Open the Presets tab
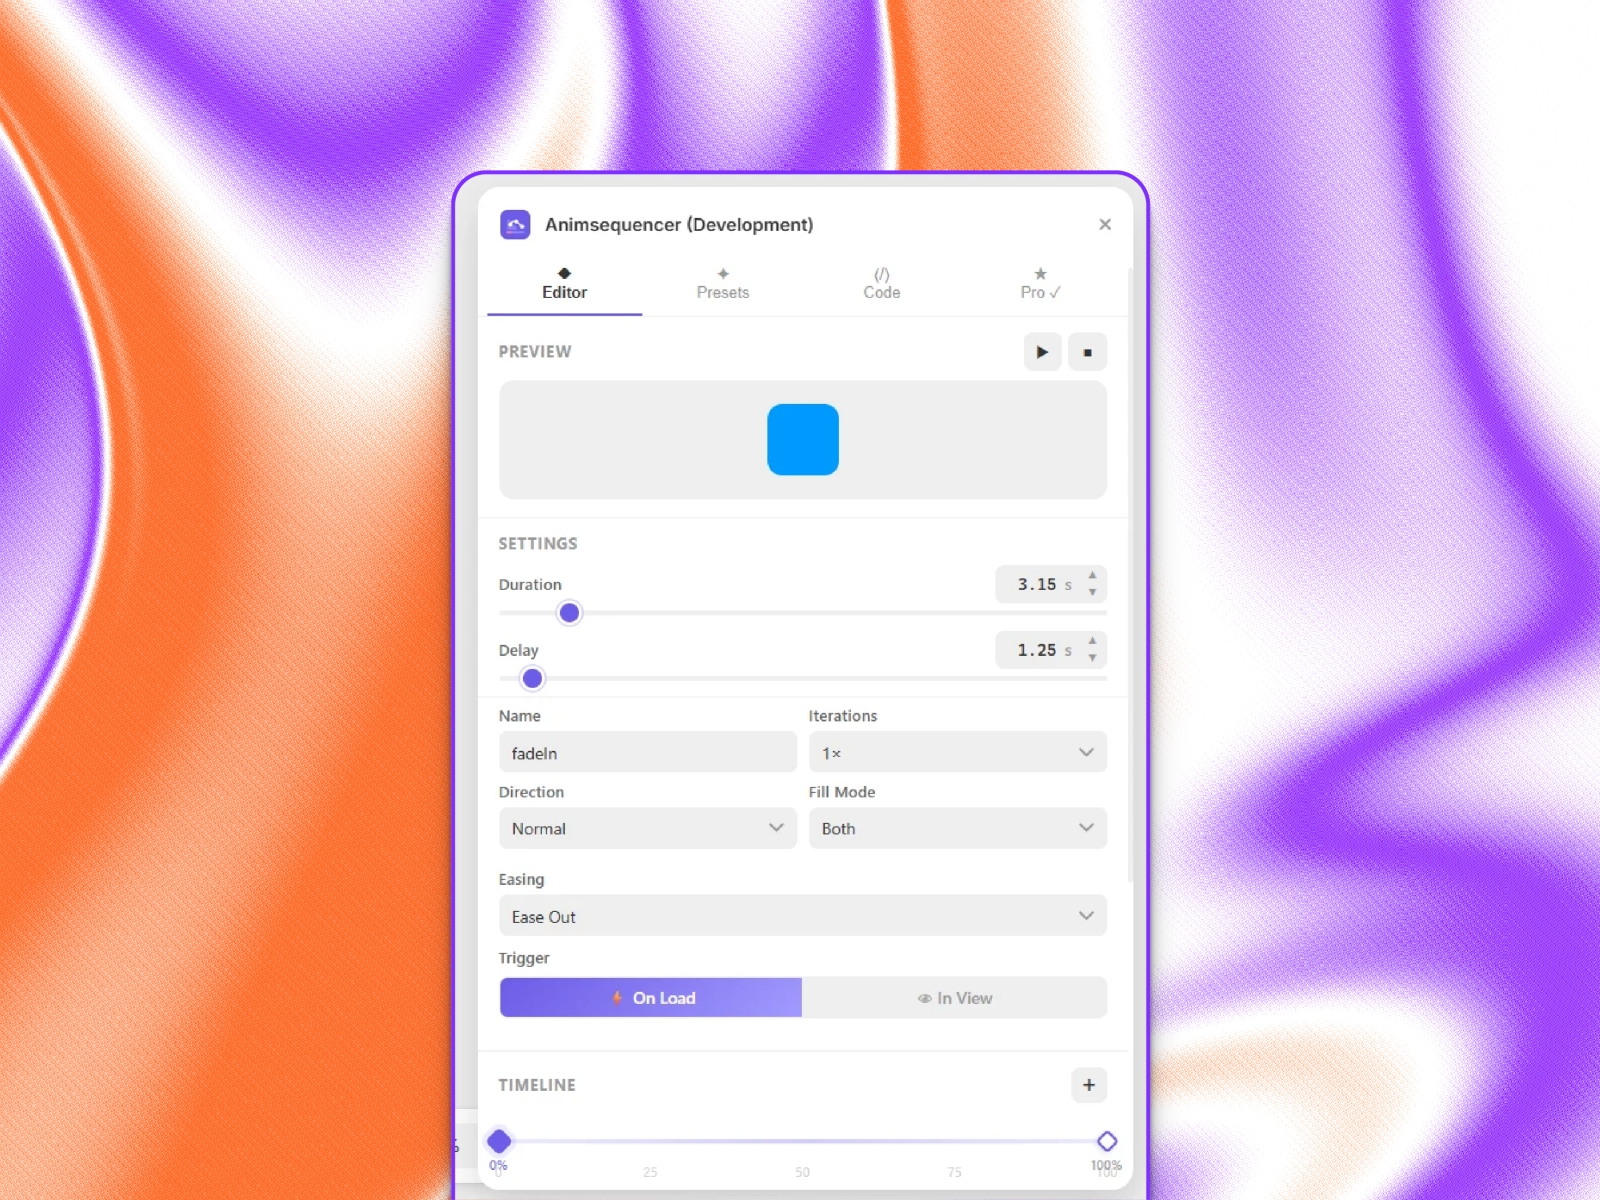 point(723,285)
